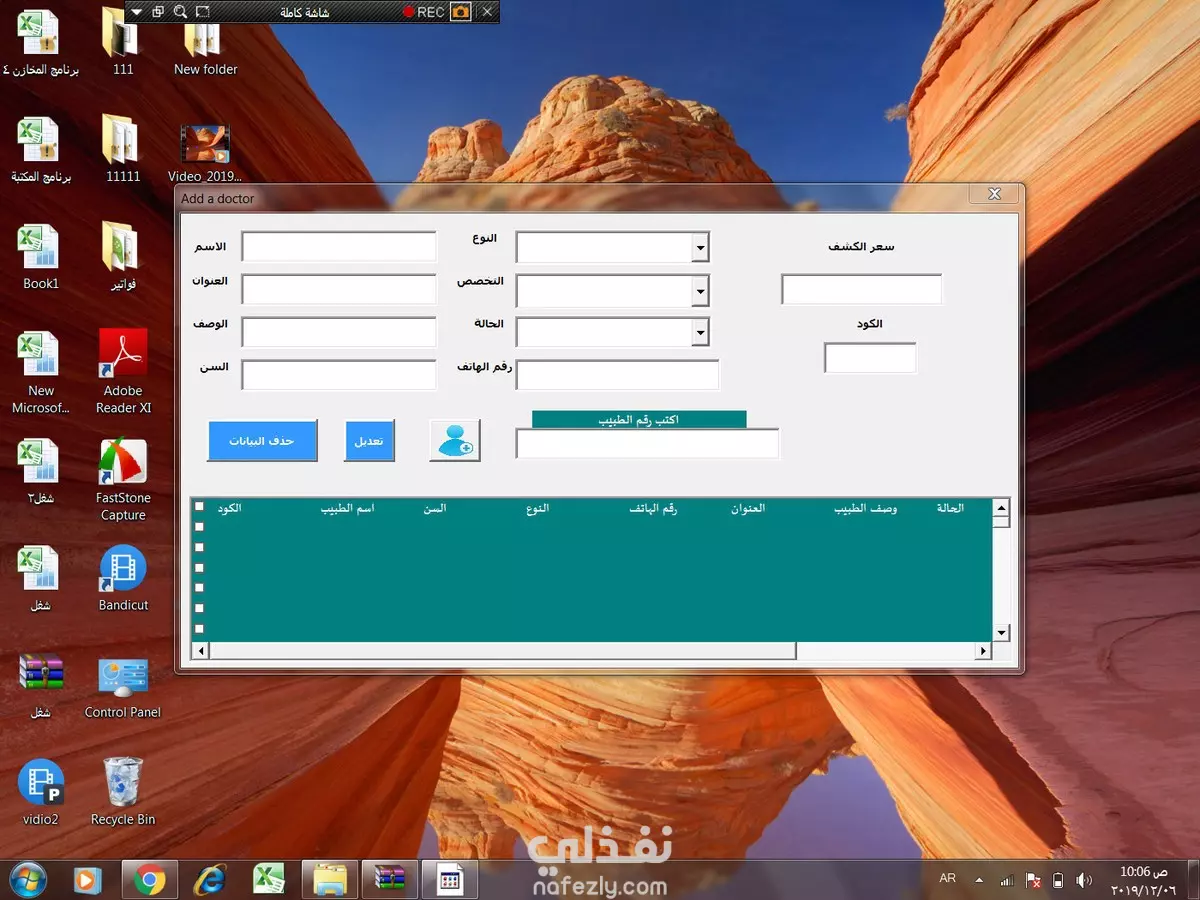Select the New folder desktop icon
Screen dimensions: 1200x900
click(205, 43)
